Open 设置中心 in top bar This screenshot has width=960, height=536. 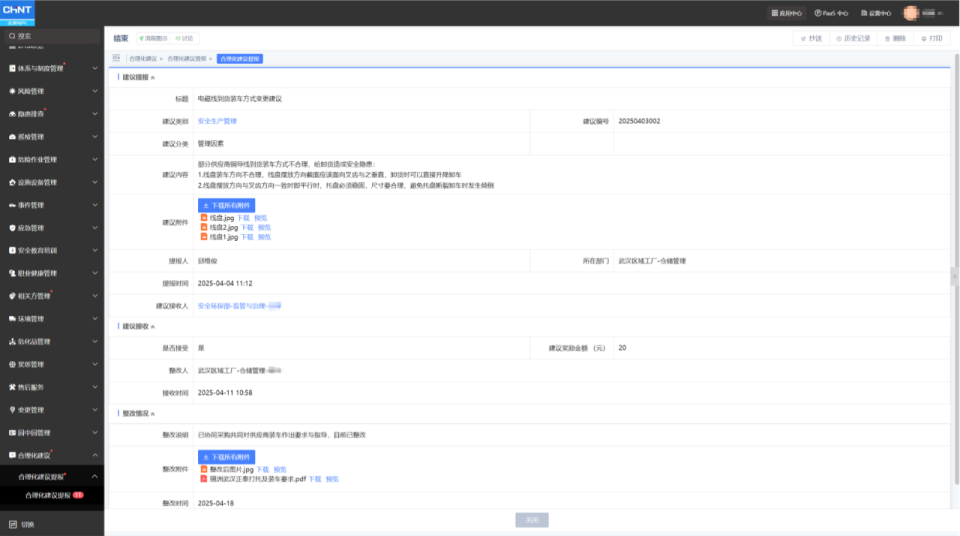[876, 13]
